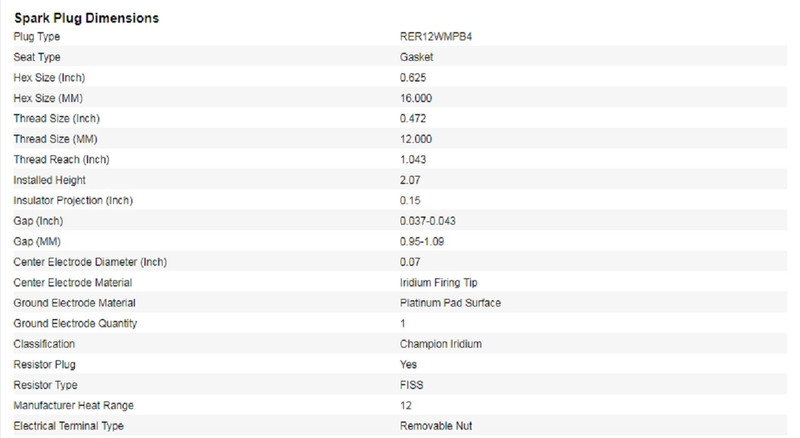Select the Resistor Type value FISS
This screenshot has width=800, height=438.
411,385
